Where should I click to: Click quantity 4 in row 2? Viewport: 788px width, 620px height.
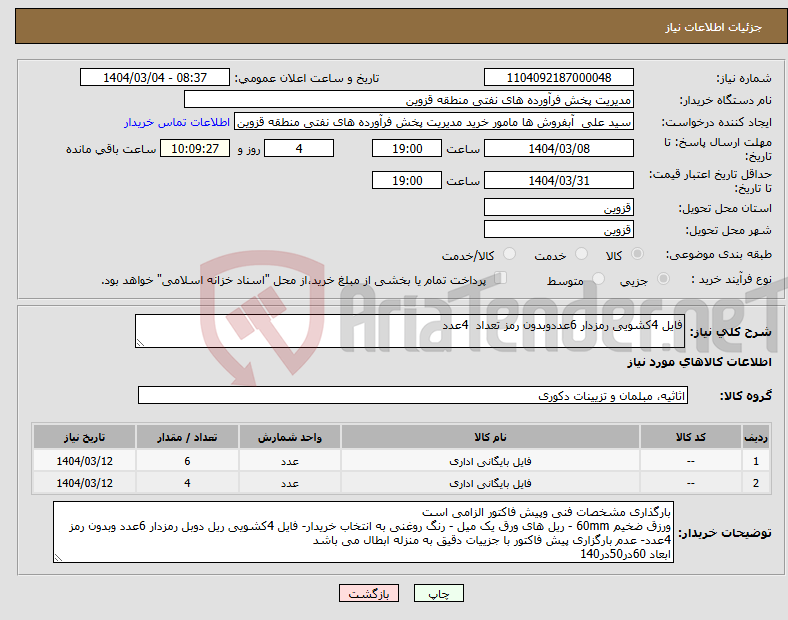click(187, 483)
